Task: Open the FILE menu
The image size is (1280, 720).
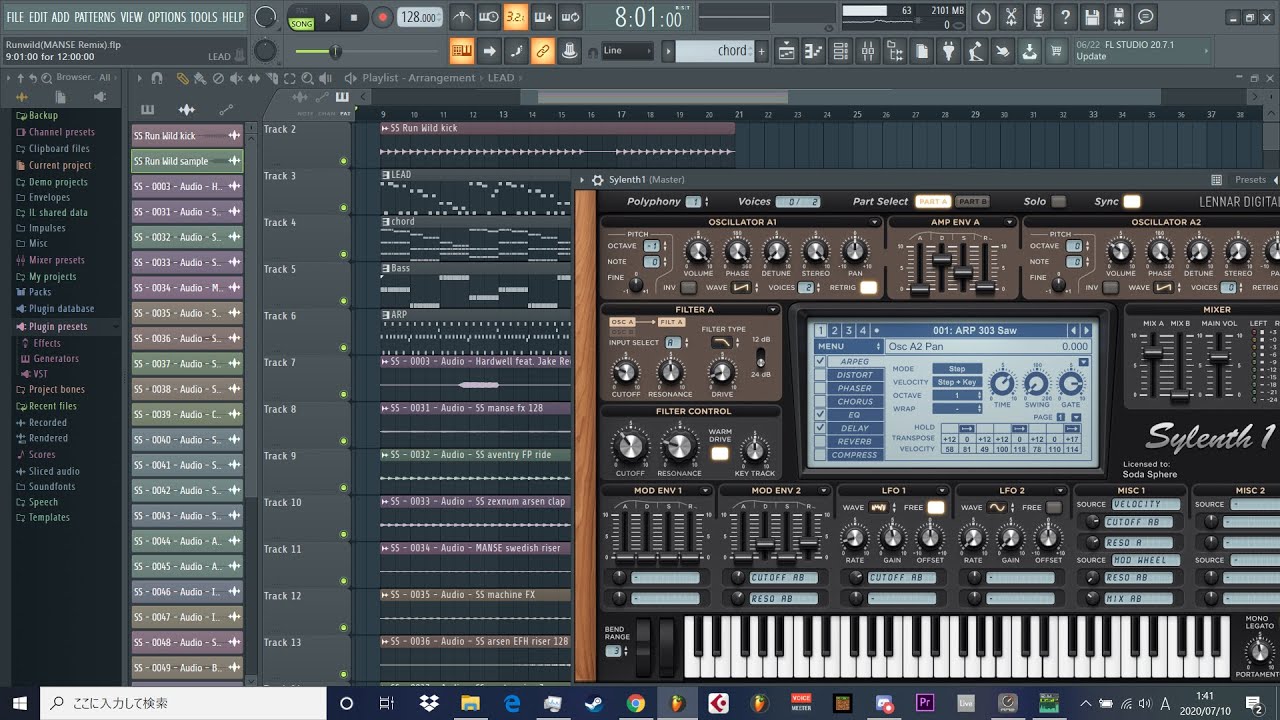Action: [15, 17]
